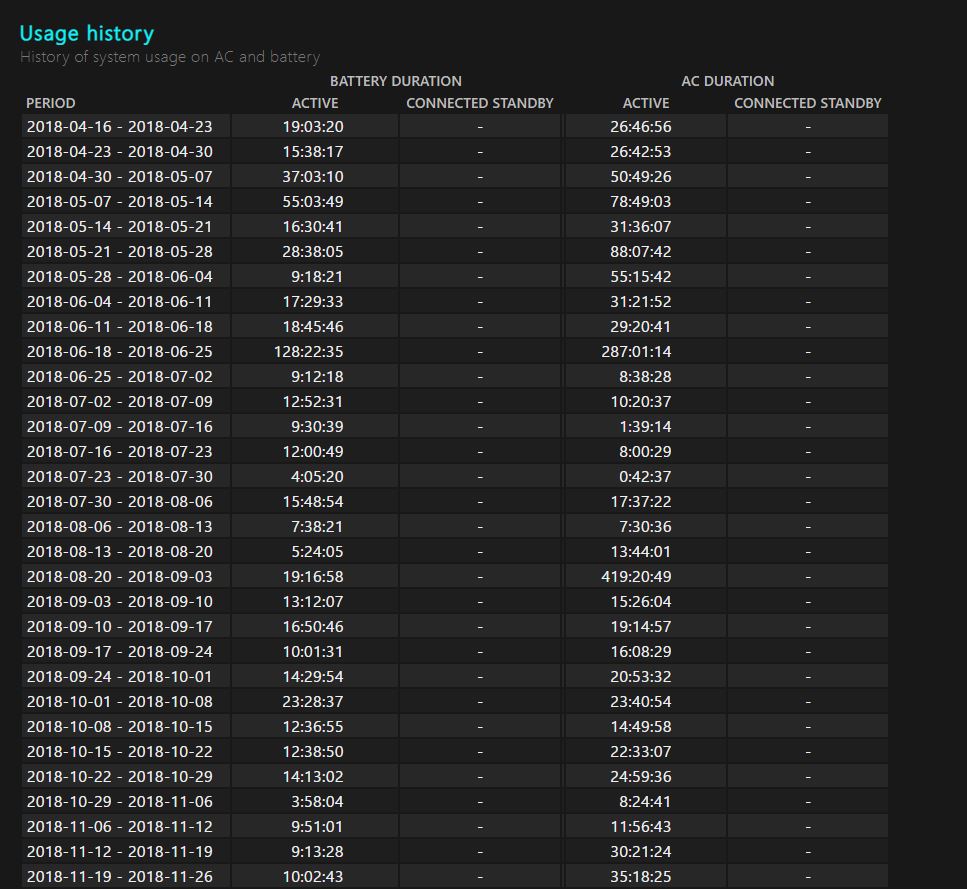
Task: Click the PERIOD column header
Action: pos(51,103)
